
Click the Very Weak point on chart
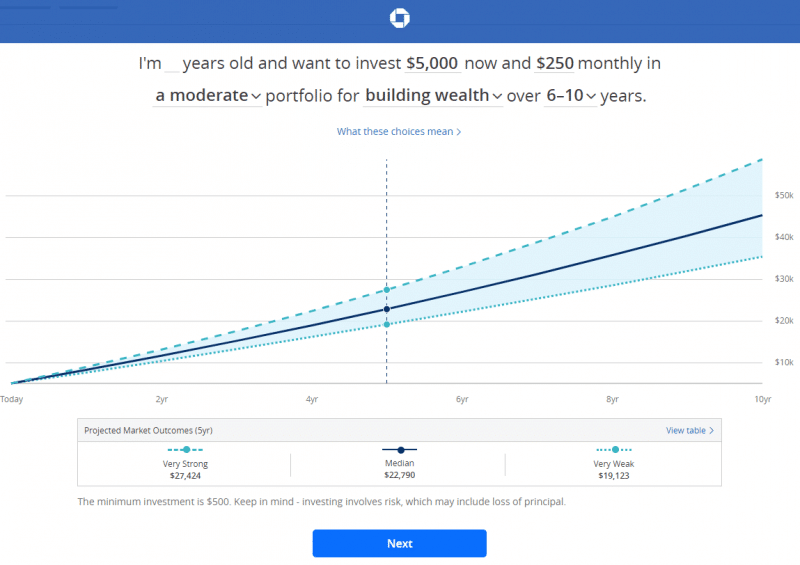click(387, 324)
